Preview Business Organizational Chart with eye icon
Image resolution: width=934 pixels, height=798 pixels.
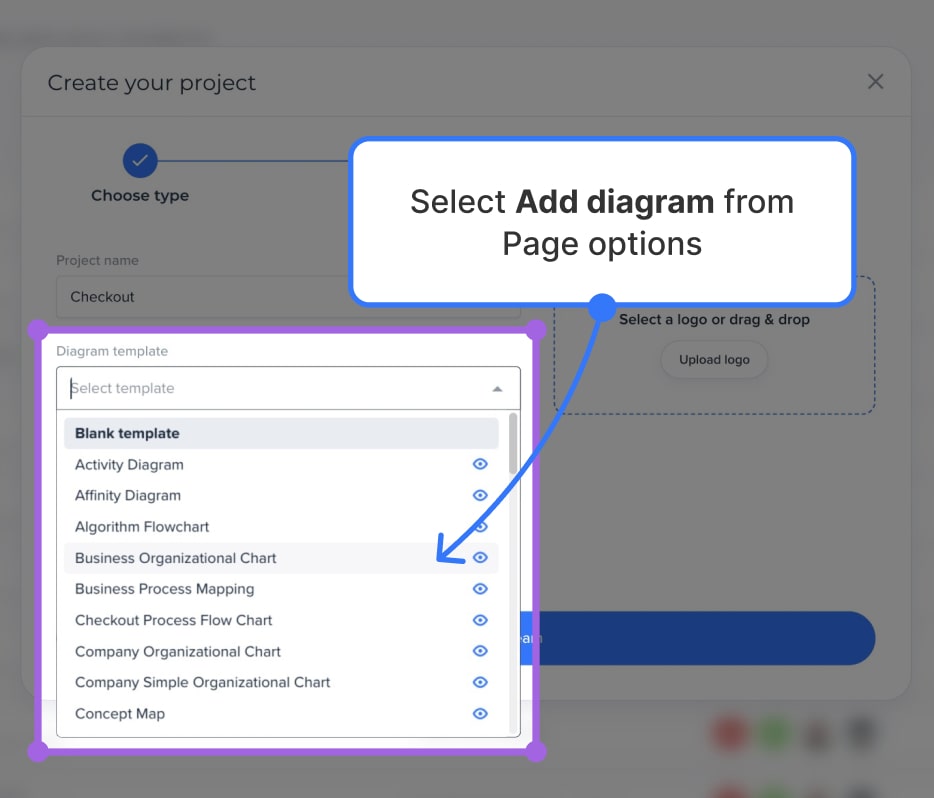[480, 558]
